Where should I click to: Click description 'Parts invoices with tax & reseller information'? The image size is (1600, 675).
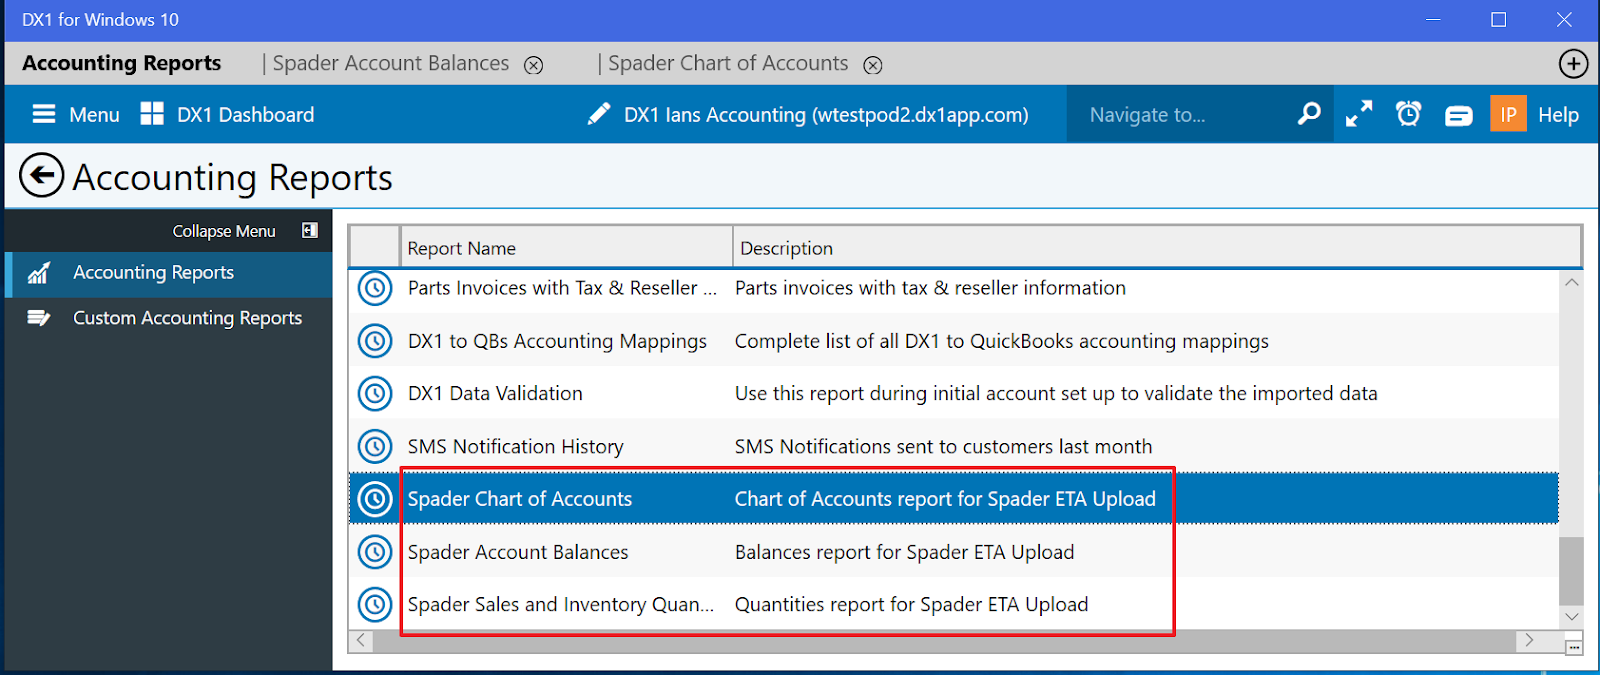pos(930,288)
